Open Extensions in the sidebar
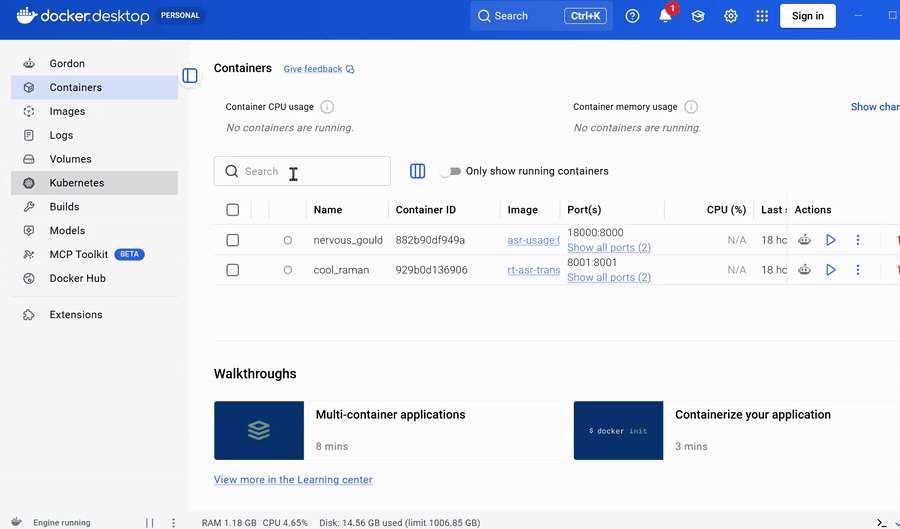The image size is (900, 529). pos(94,314)
